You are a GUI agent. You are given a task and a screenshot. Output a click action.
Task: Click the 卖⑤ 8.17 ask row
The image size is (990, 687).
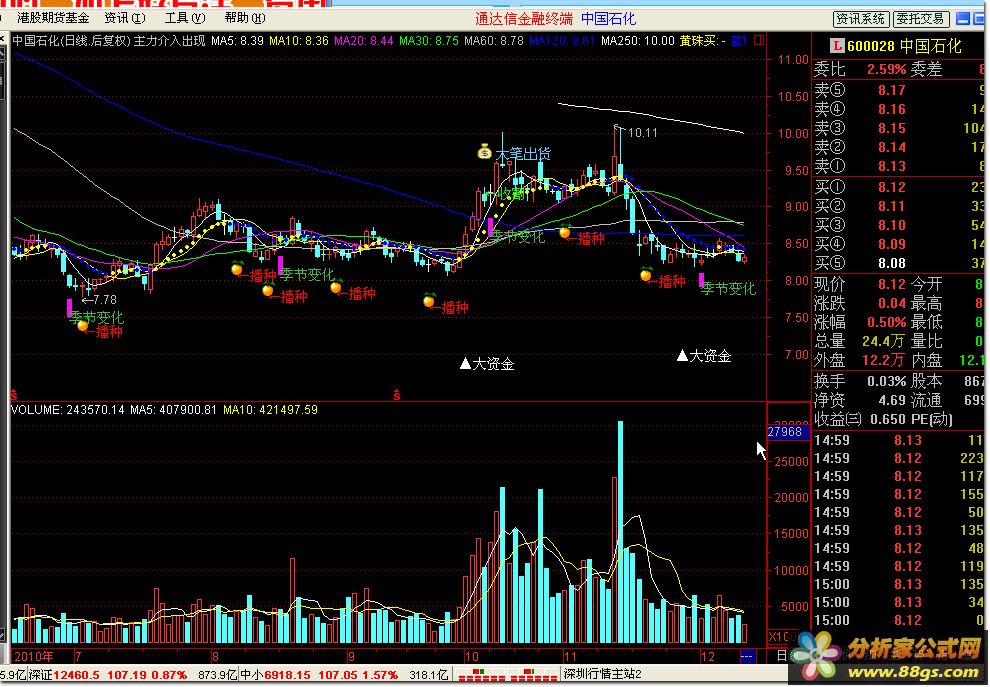(900, 90)
